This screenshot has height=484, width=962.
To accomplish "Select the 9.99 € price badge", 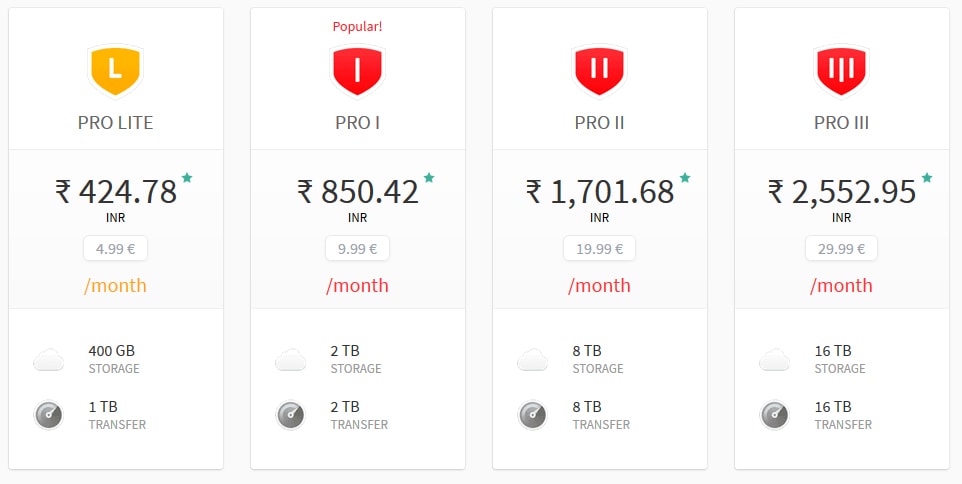I will 357,248.
